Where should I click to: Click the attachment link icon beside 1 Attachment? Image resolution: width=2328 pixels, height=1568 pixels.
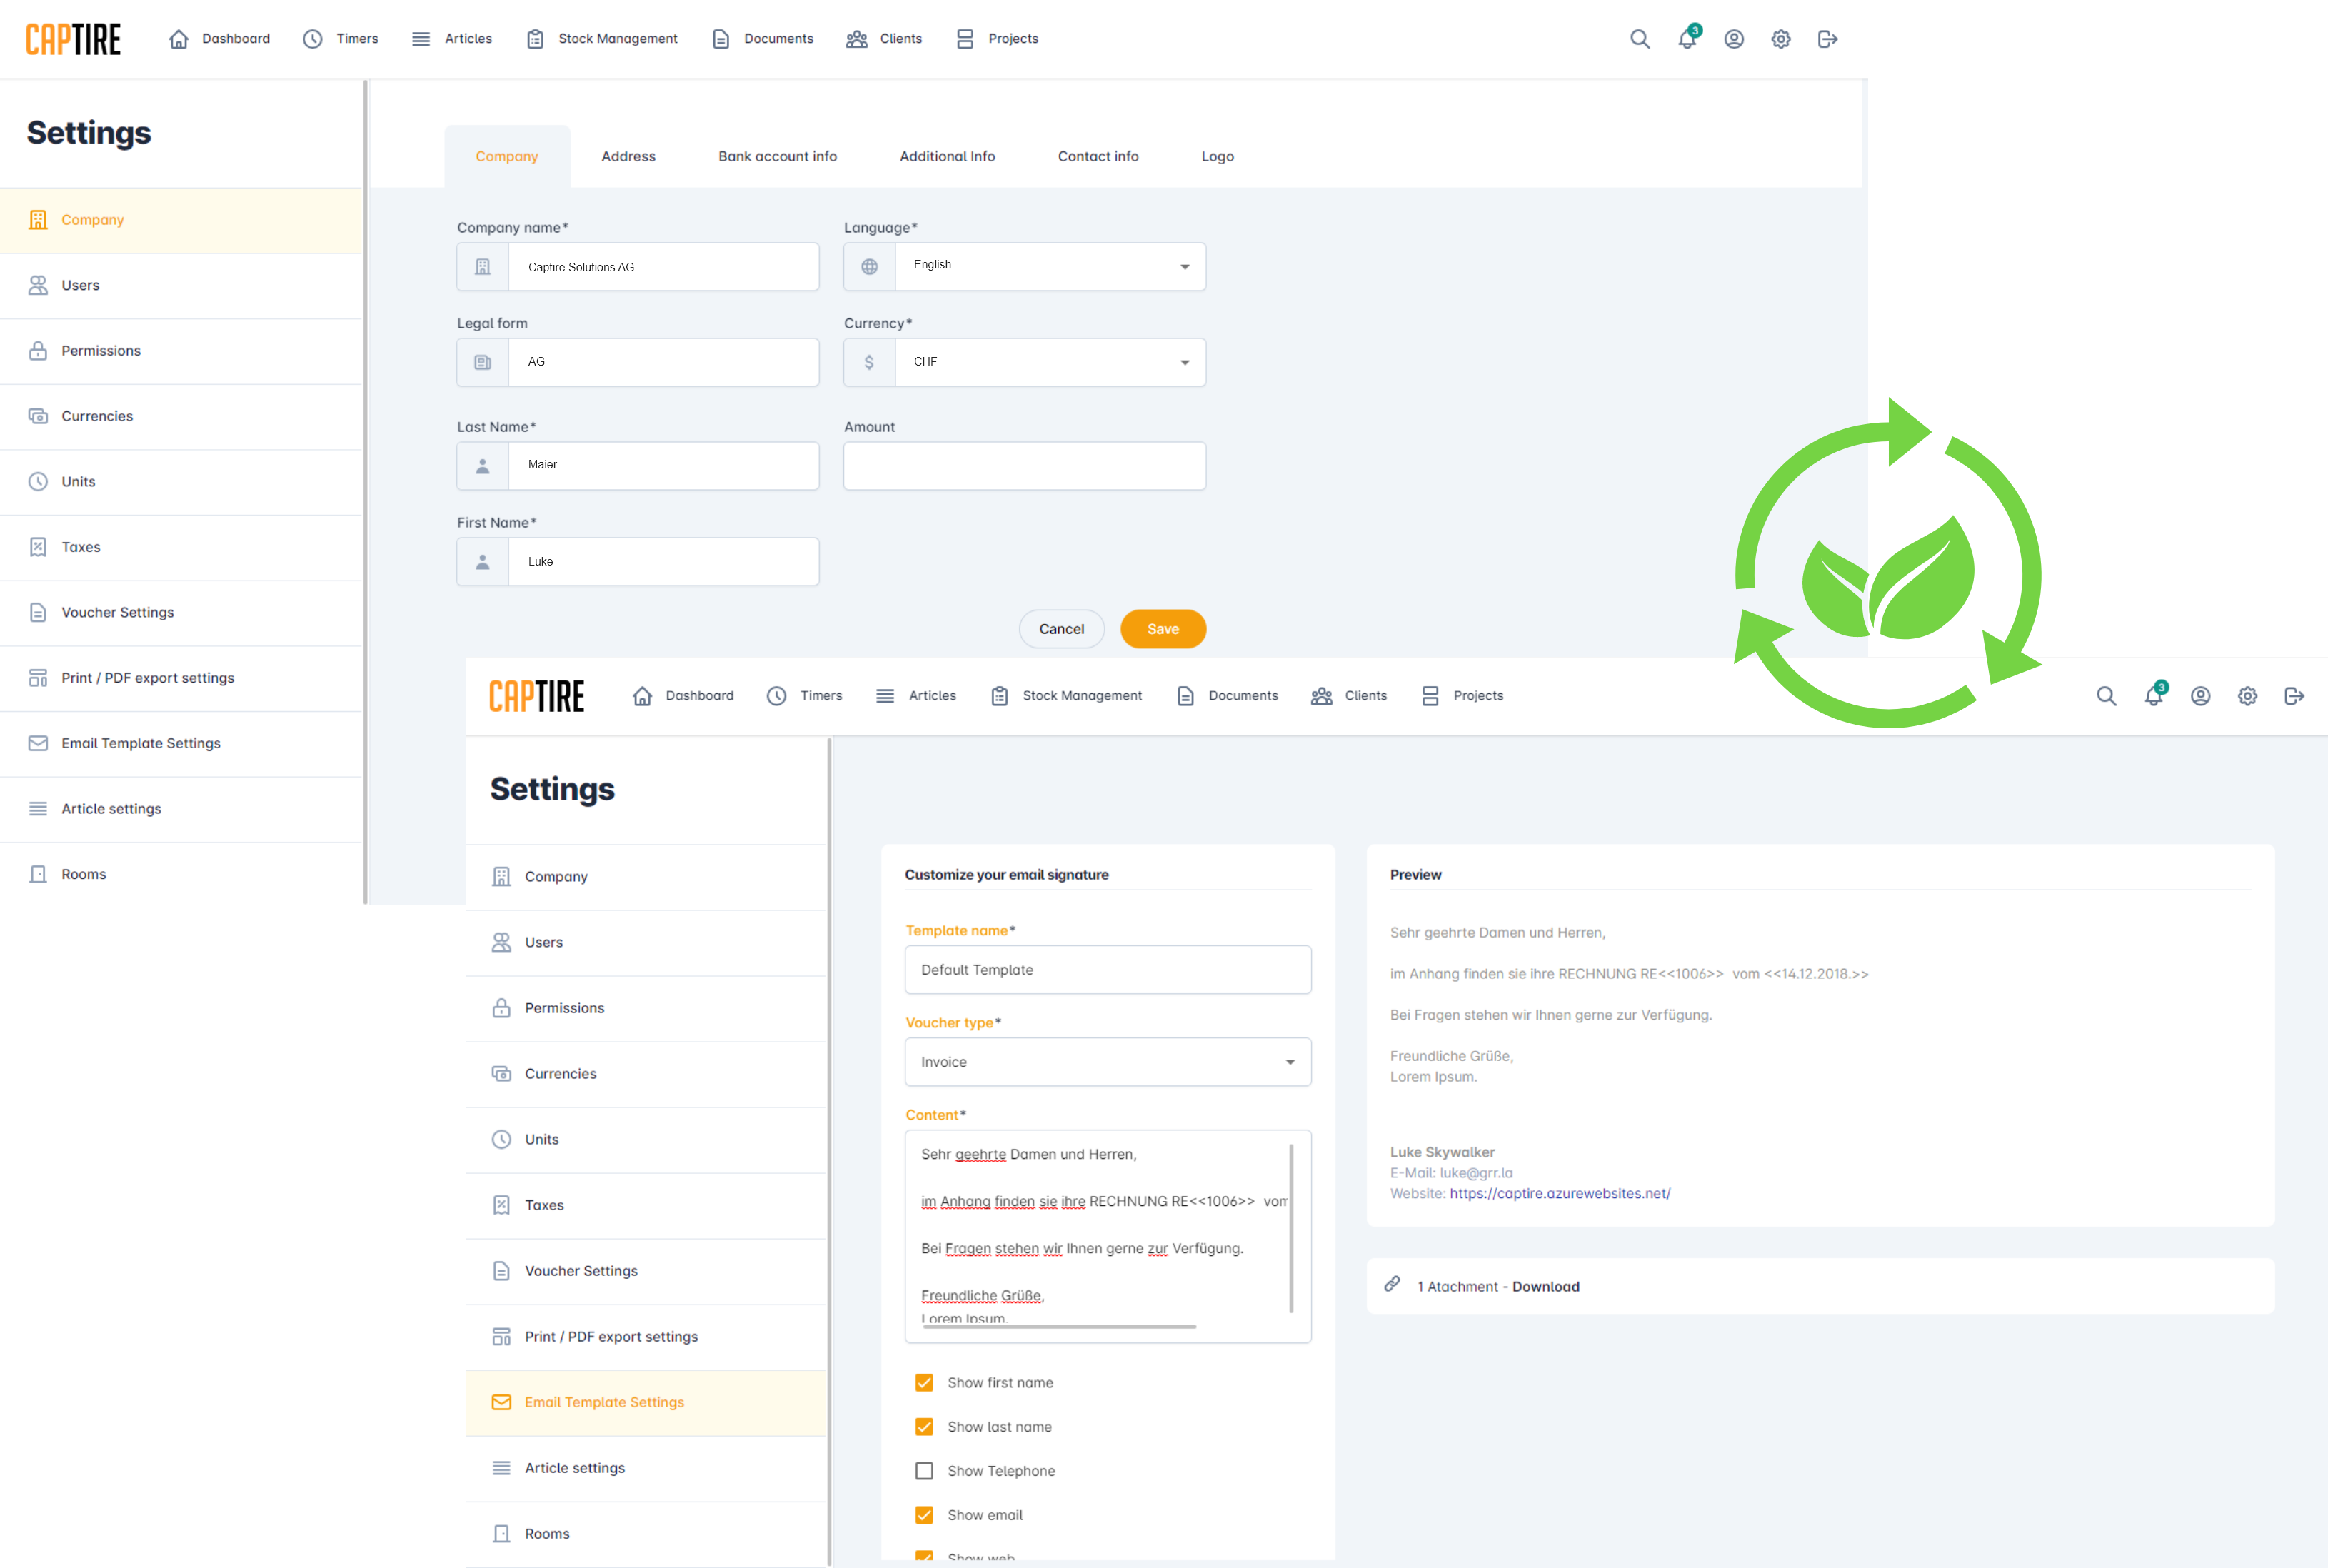coord(1392,1284)
